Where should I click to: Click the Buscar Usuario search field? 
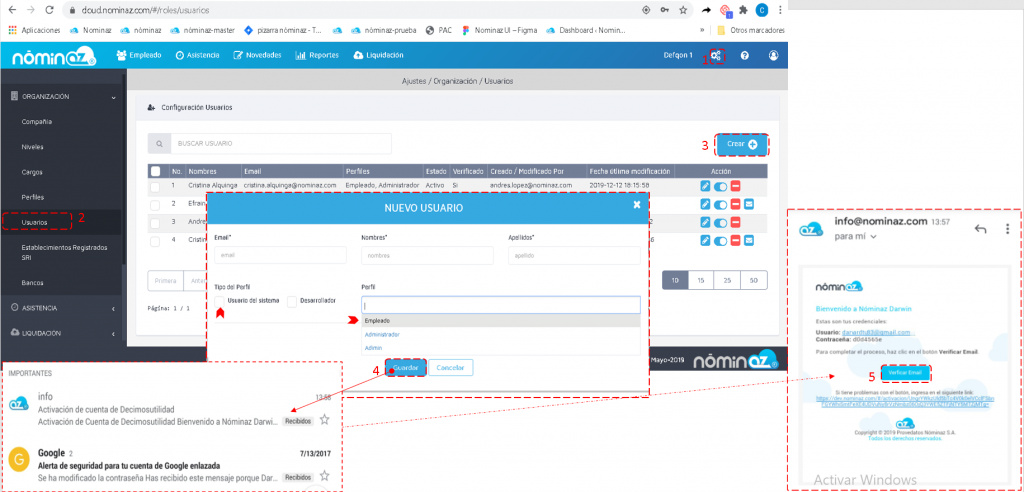click(281, 144)
